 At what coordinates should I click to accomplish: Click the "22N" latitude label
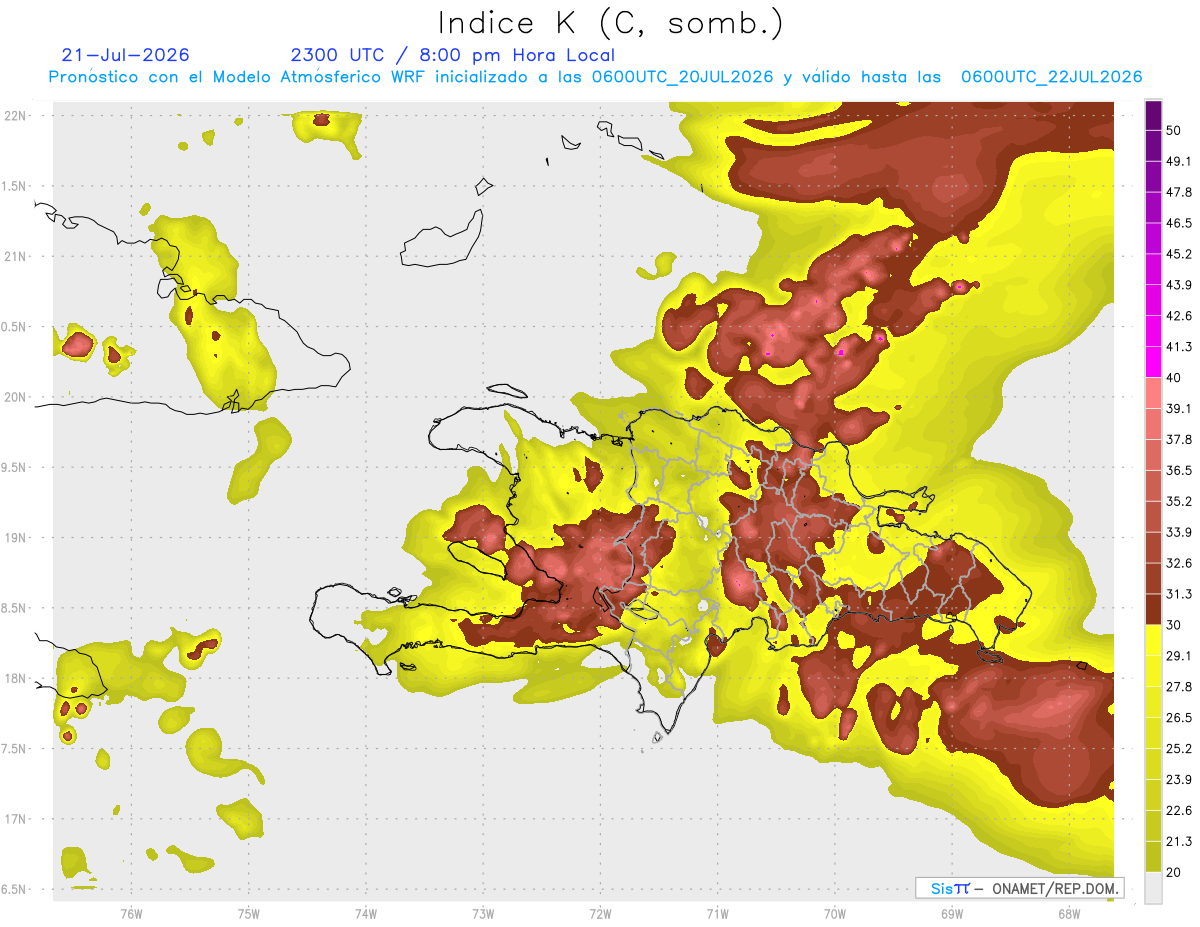(14, 115)
